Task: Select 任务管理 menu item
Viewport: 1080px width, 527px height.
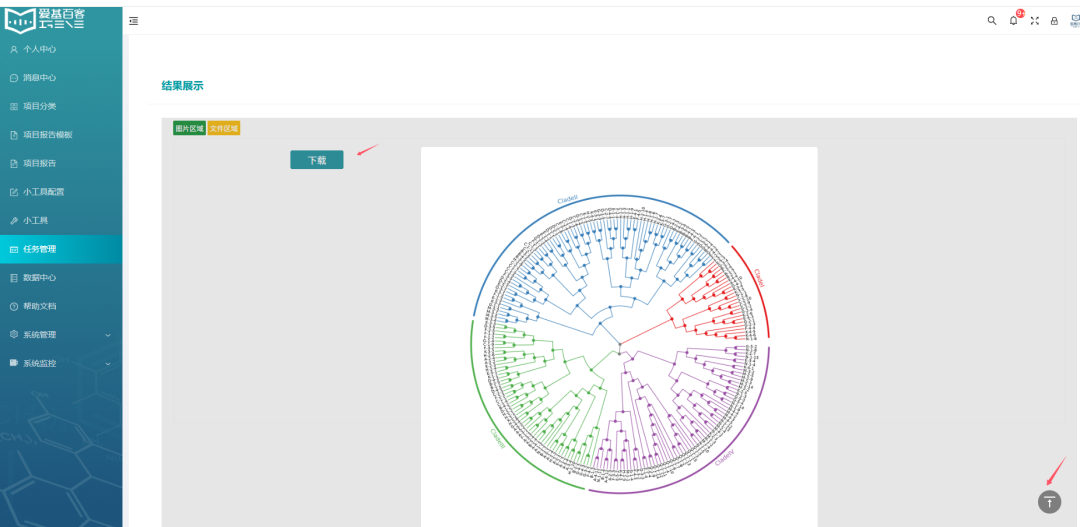Action: [61, 249]
